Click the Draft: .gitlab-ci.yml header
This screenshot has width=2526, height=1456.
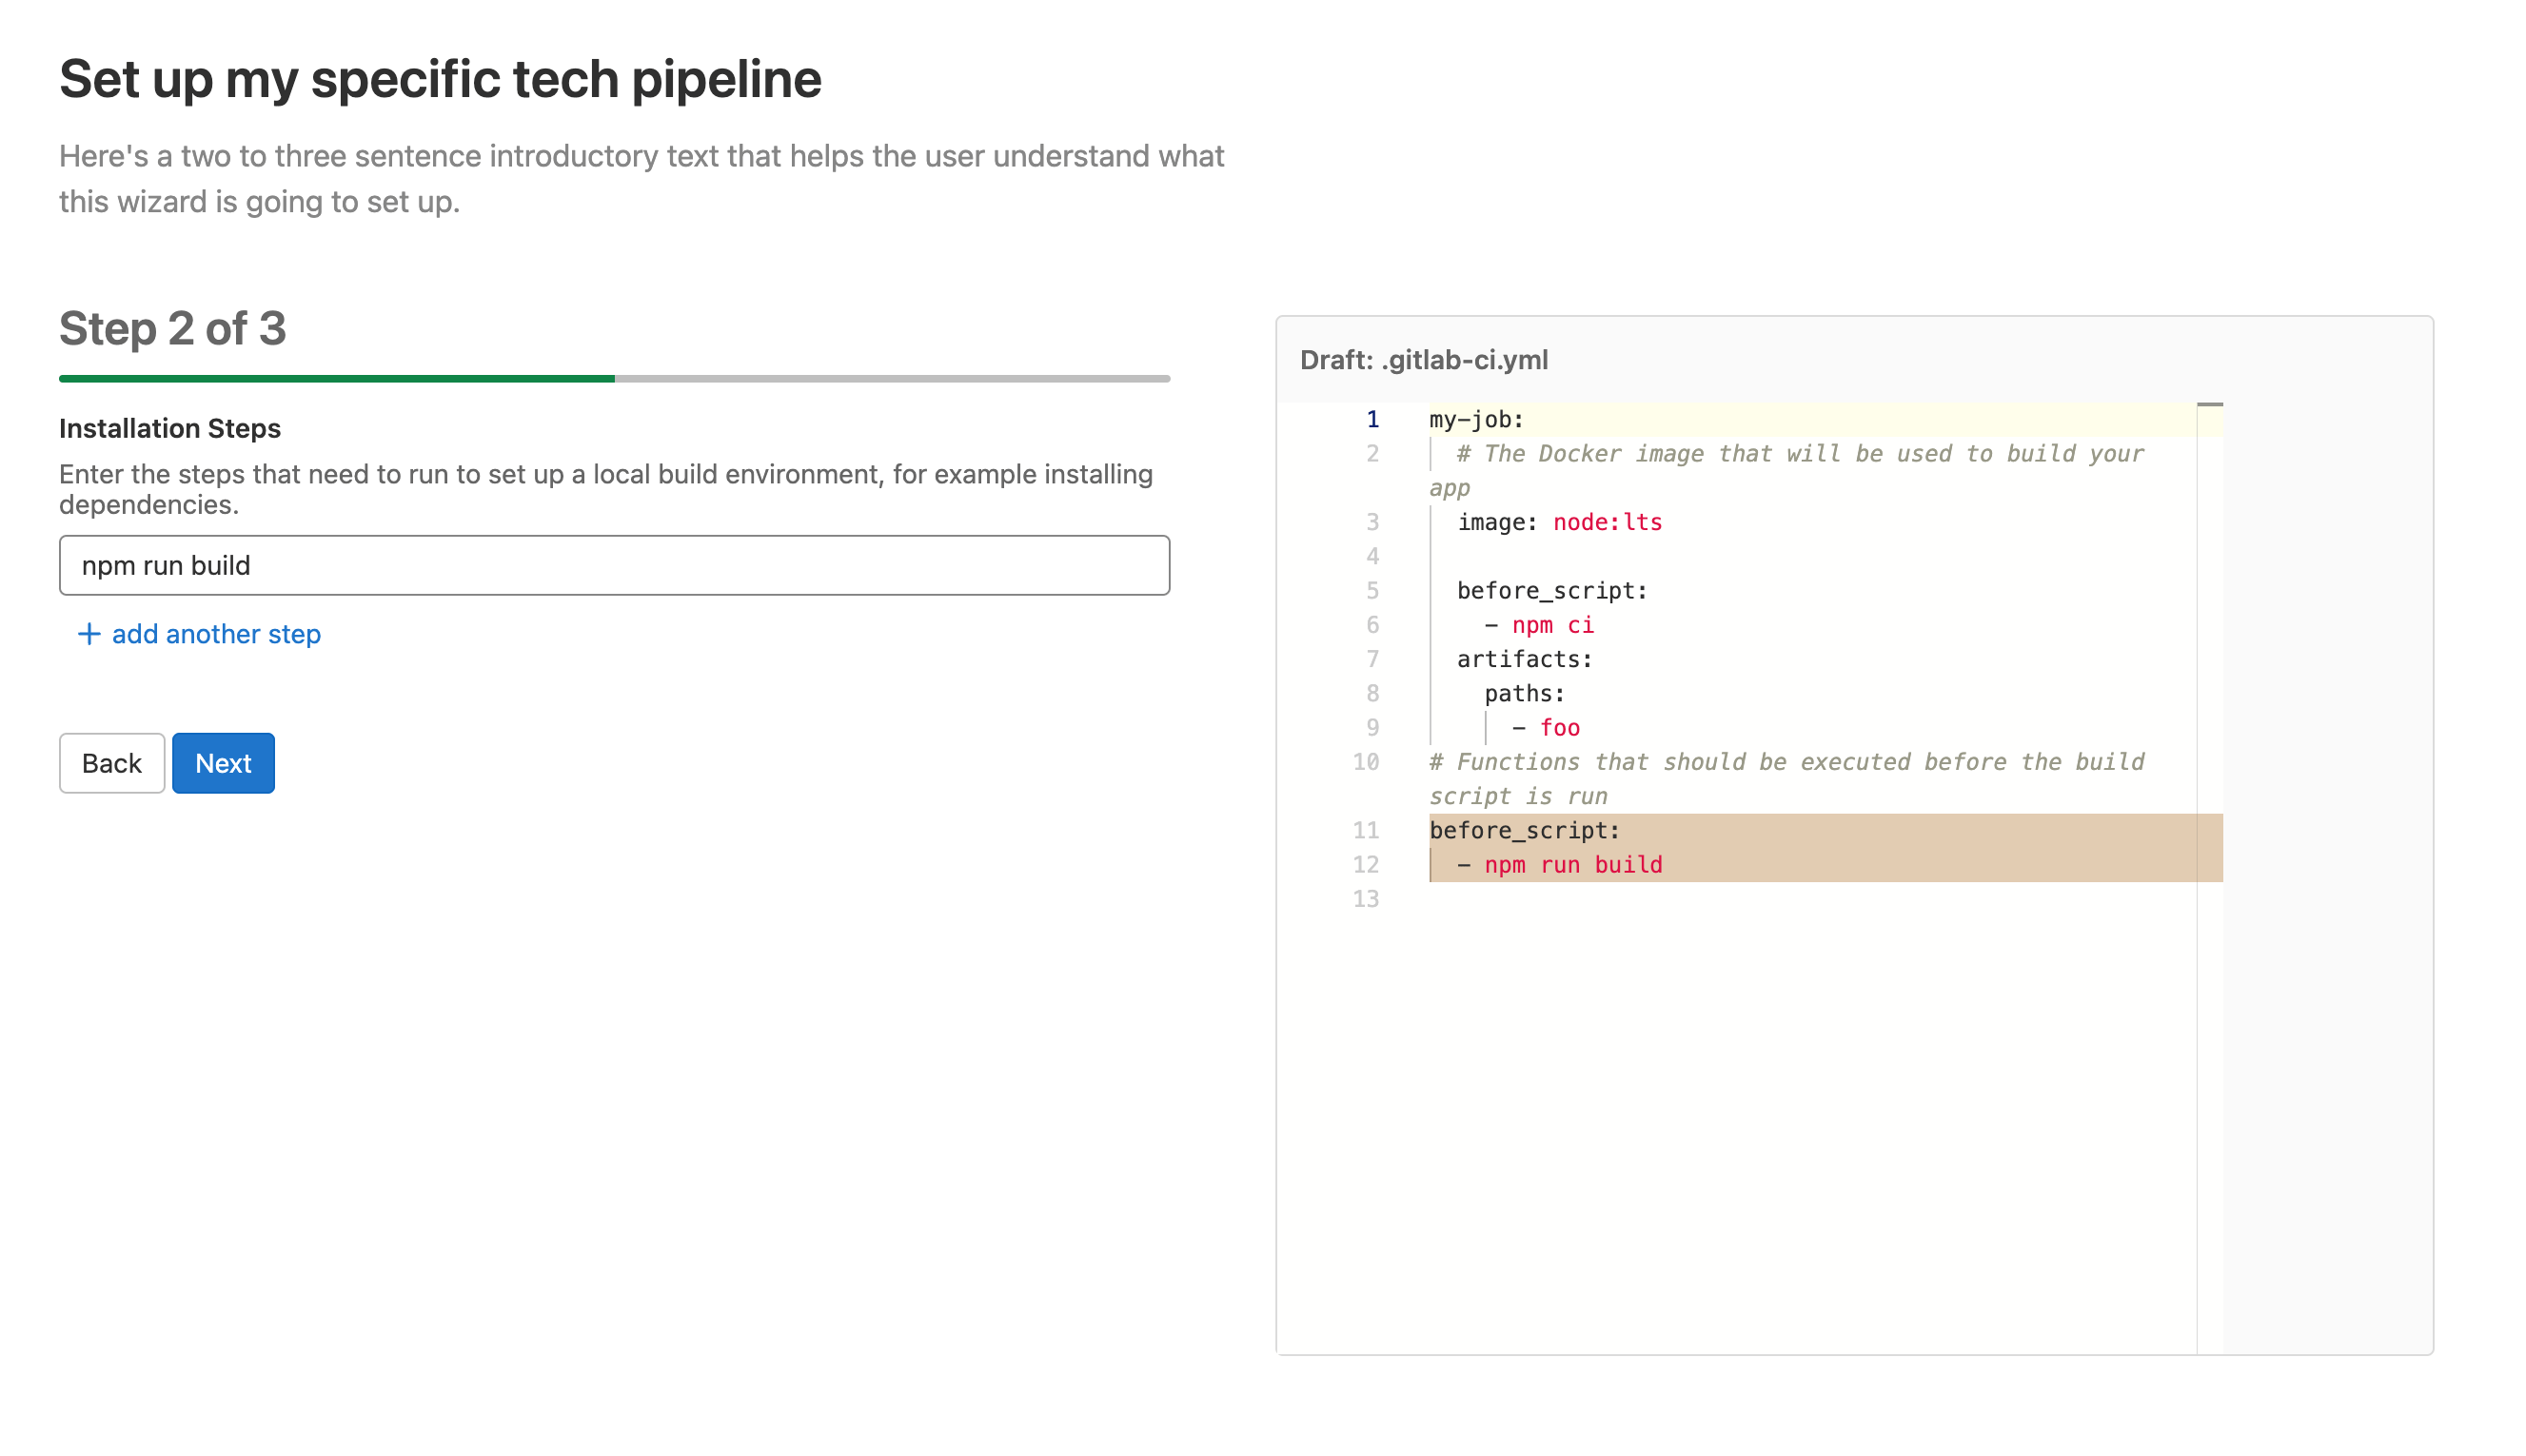(x=1424, y=360)
